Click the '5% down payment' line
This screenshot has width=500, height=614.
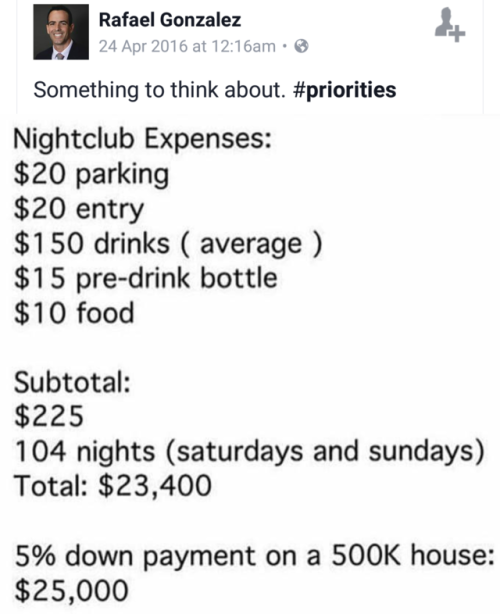(x=254, y=556)
